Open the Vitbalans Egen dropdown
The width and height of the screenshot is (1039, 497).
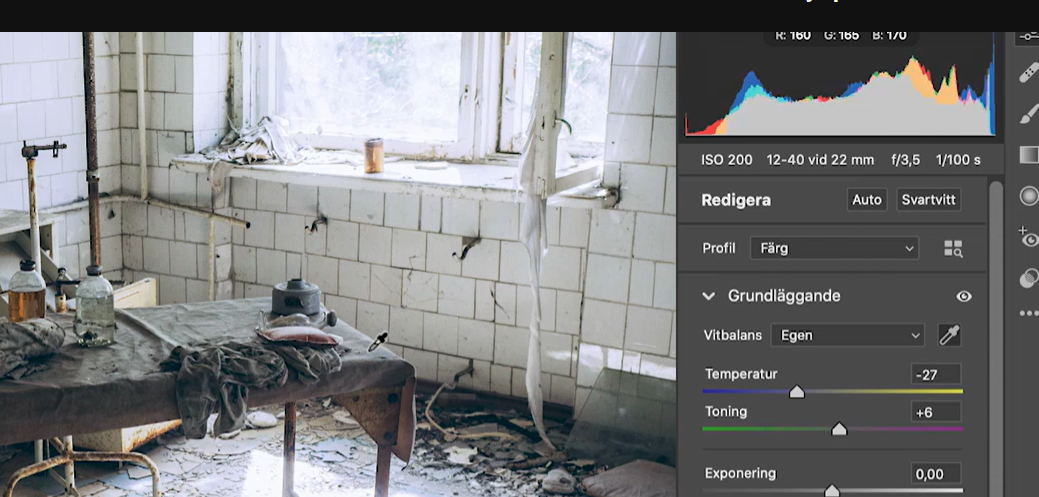[x=848, y=335]
